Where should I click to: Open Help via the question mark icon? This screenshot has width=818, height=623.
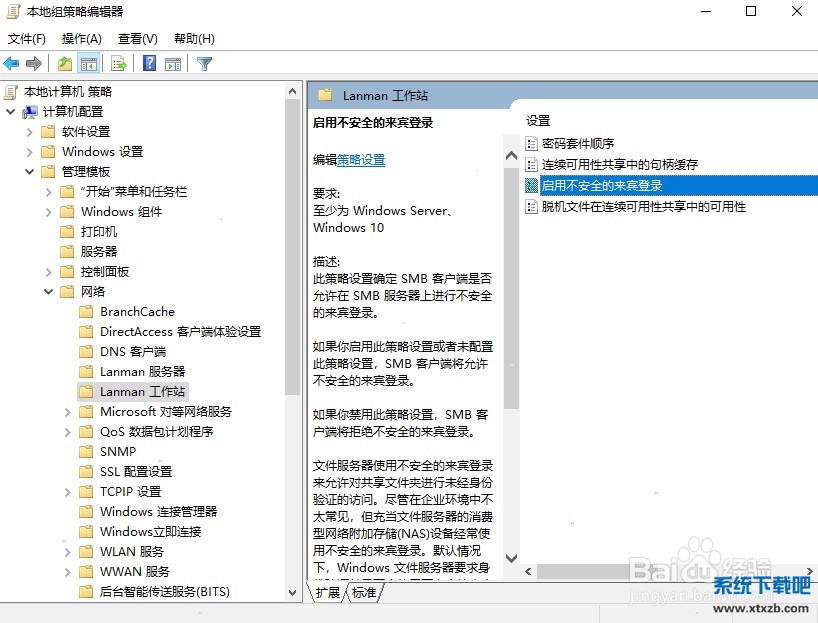(149, 64)
